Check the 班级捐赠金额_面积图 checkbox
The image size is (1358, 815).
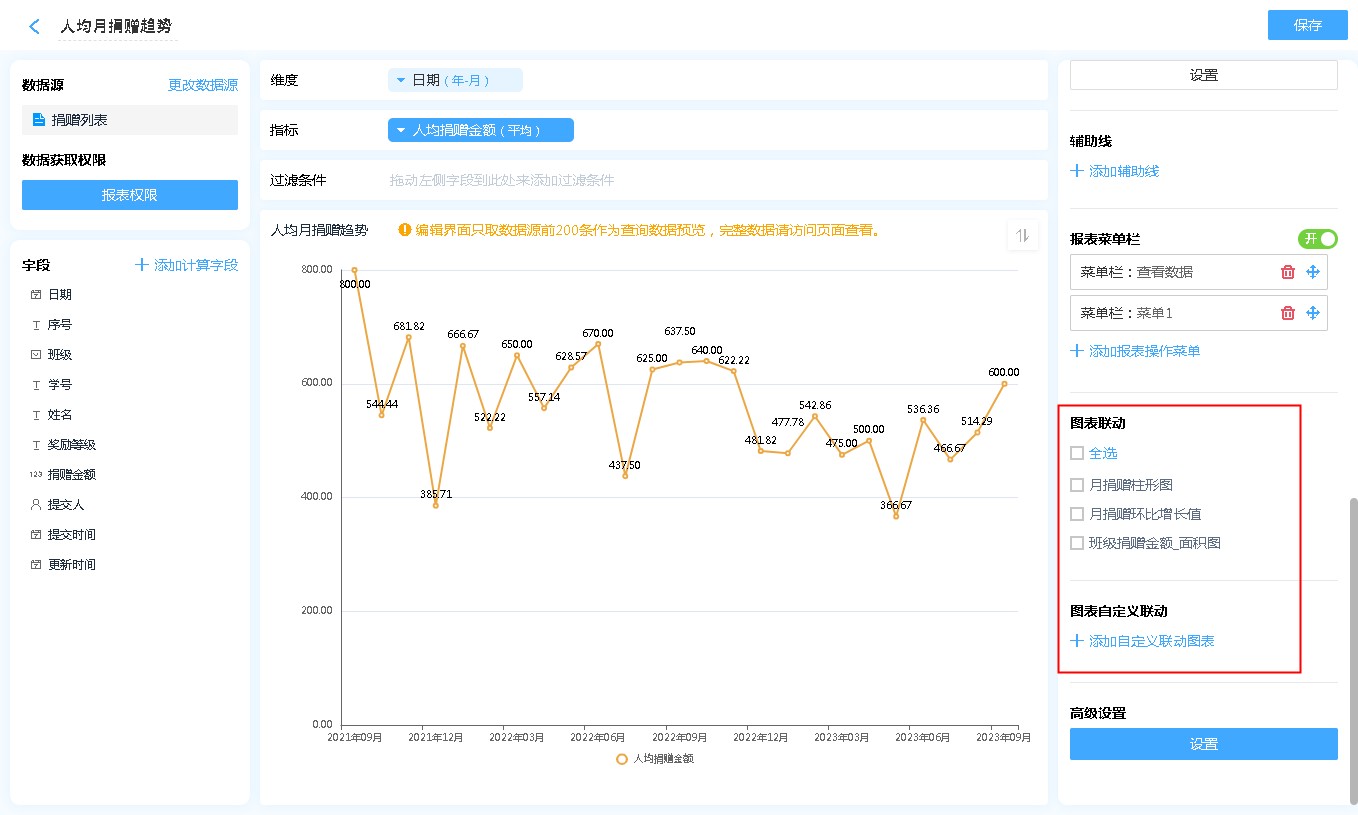tap(1077, 543)
